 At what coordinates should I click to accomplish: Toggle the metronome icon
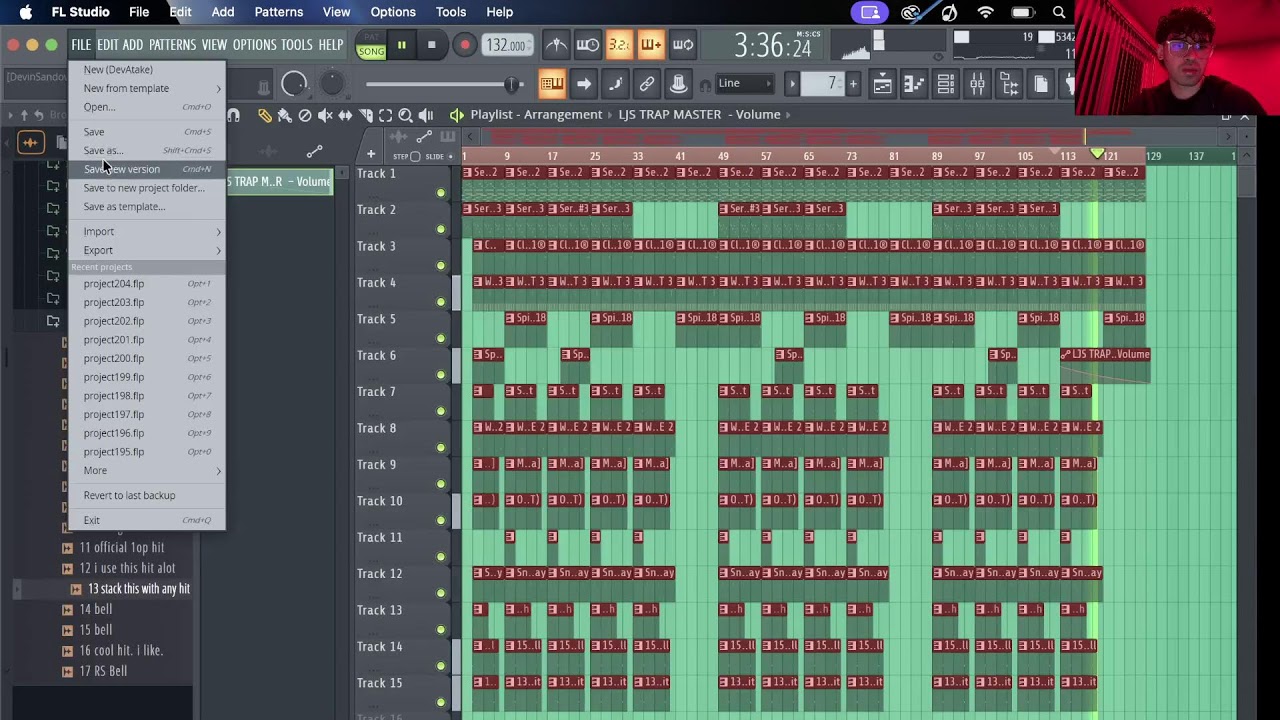click(x=557, y=45)
